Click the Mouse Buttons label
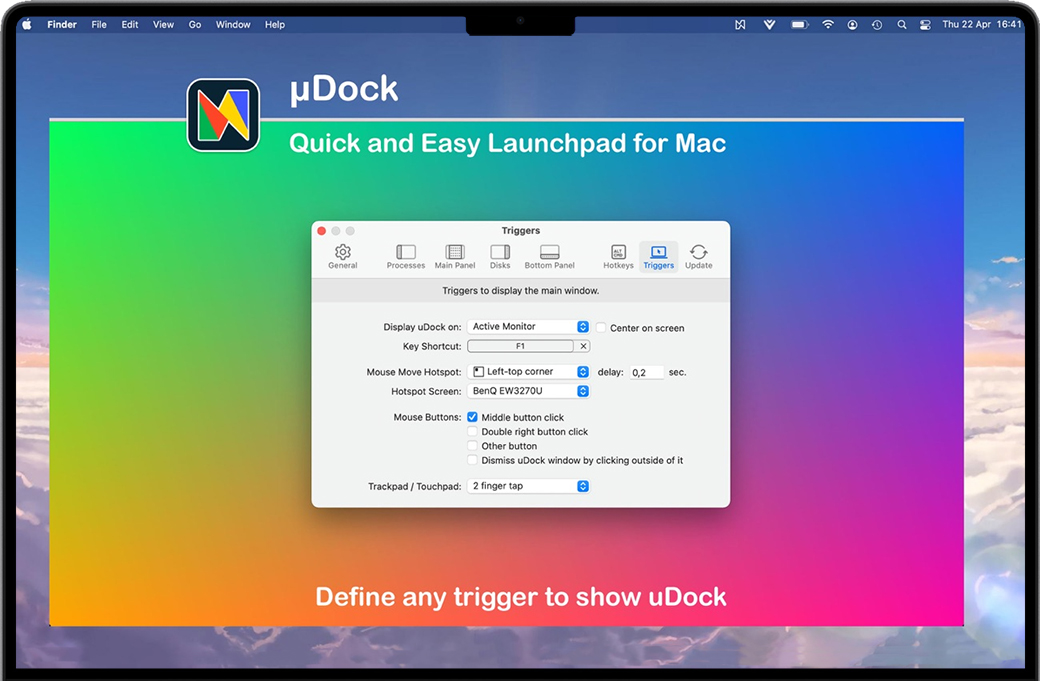 click(427, 417)
